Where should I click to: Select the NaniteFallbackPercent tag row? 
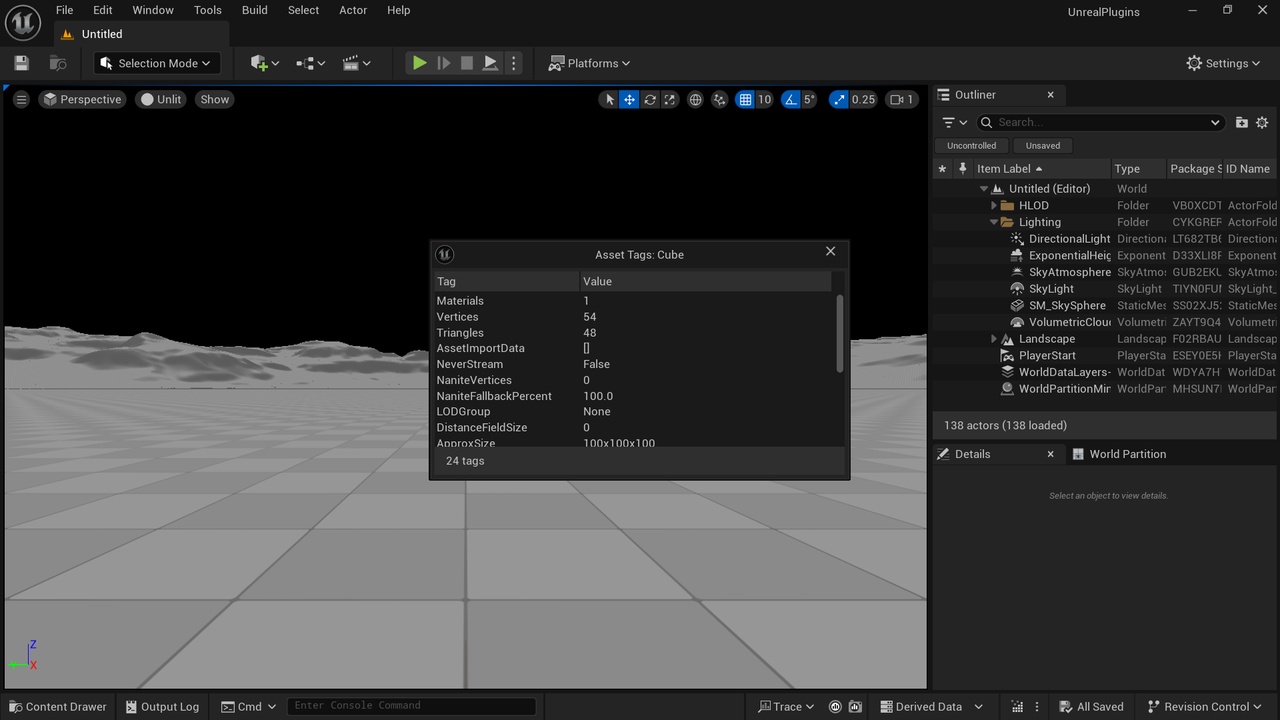tap(634, 396)
